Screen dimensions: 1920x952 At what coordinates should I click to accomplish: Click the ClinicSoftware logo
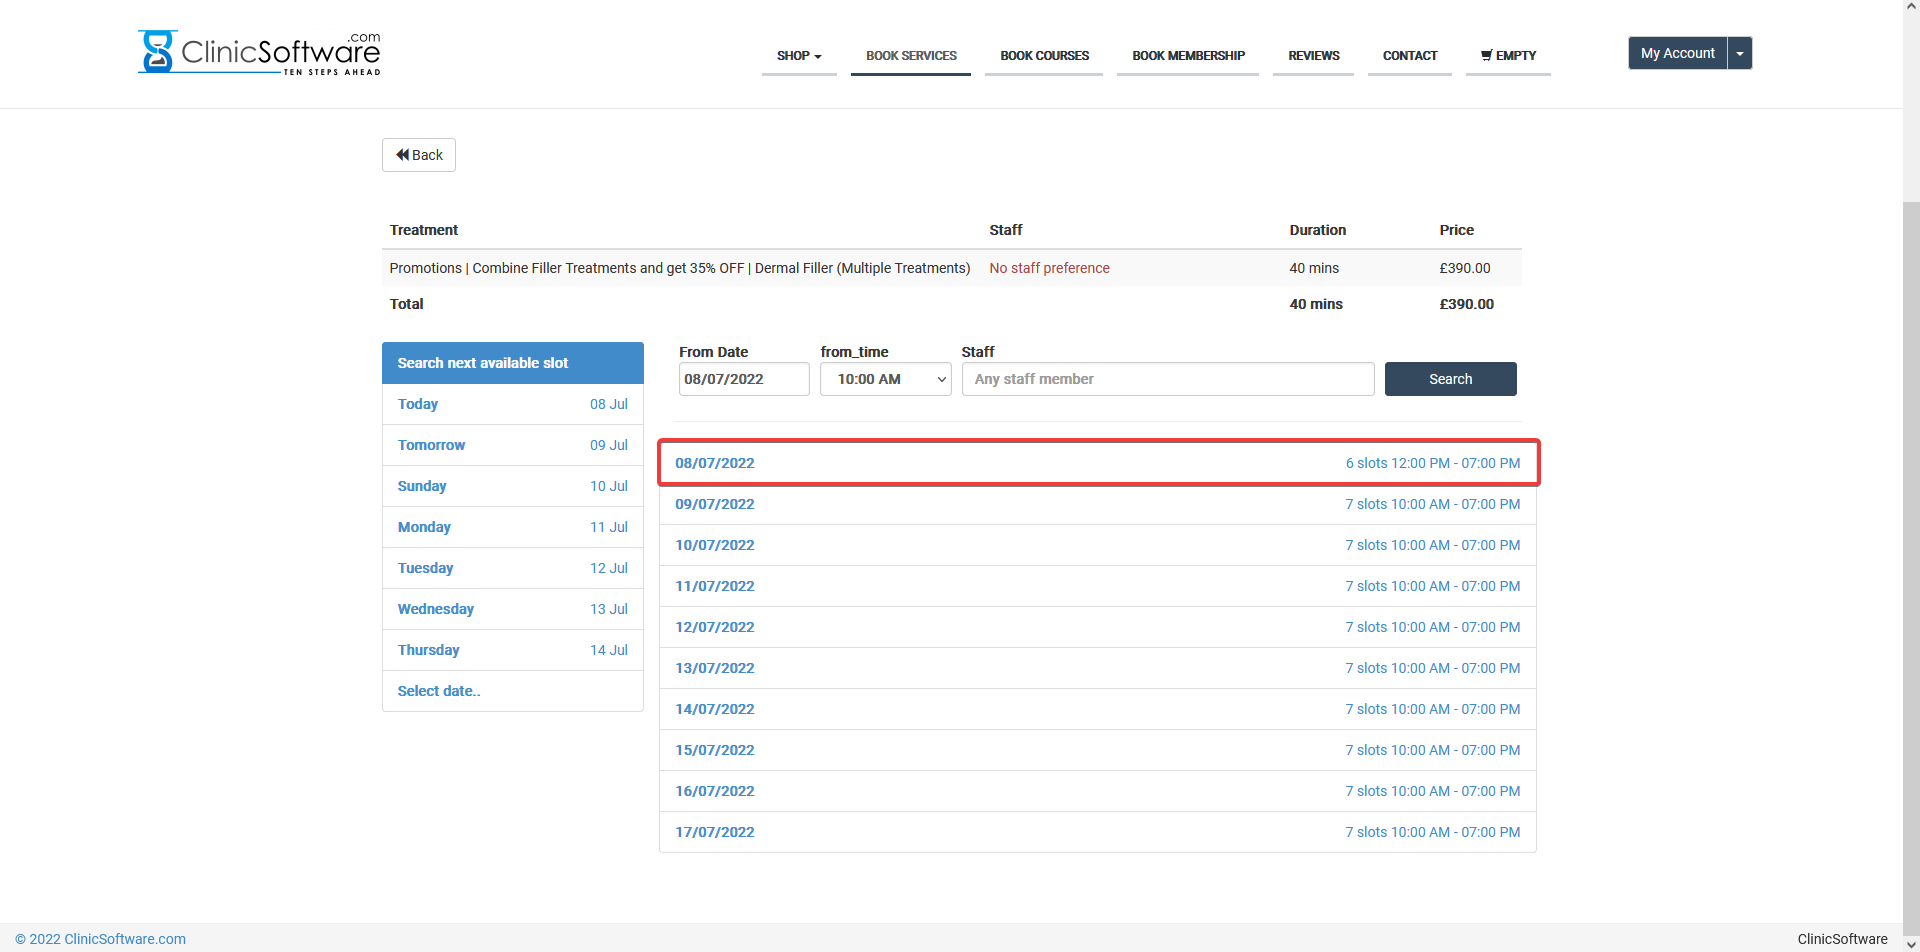259,52
